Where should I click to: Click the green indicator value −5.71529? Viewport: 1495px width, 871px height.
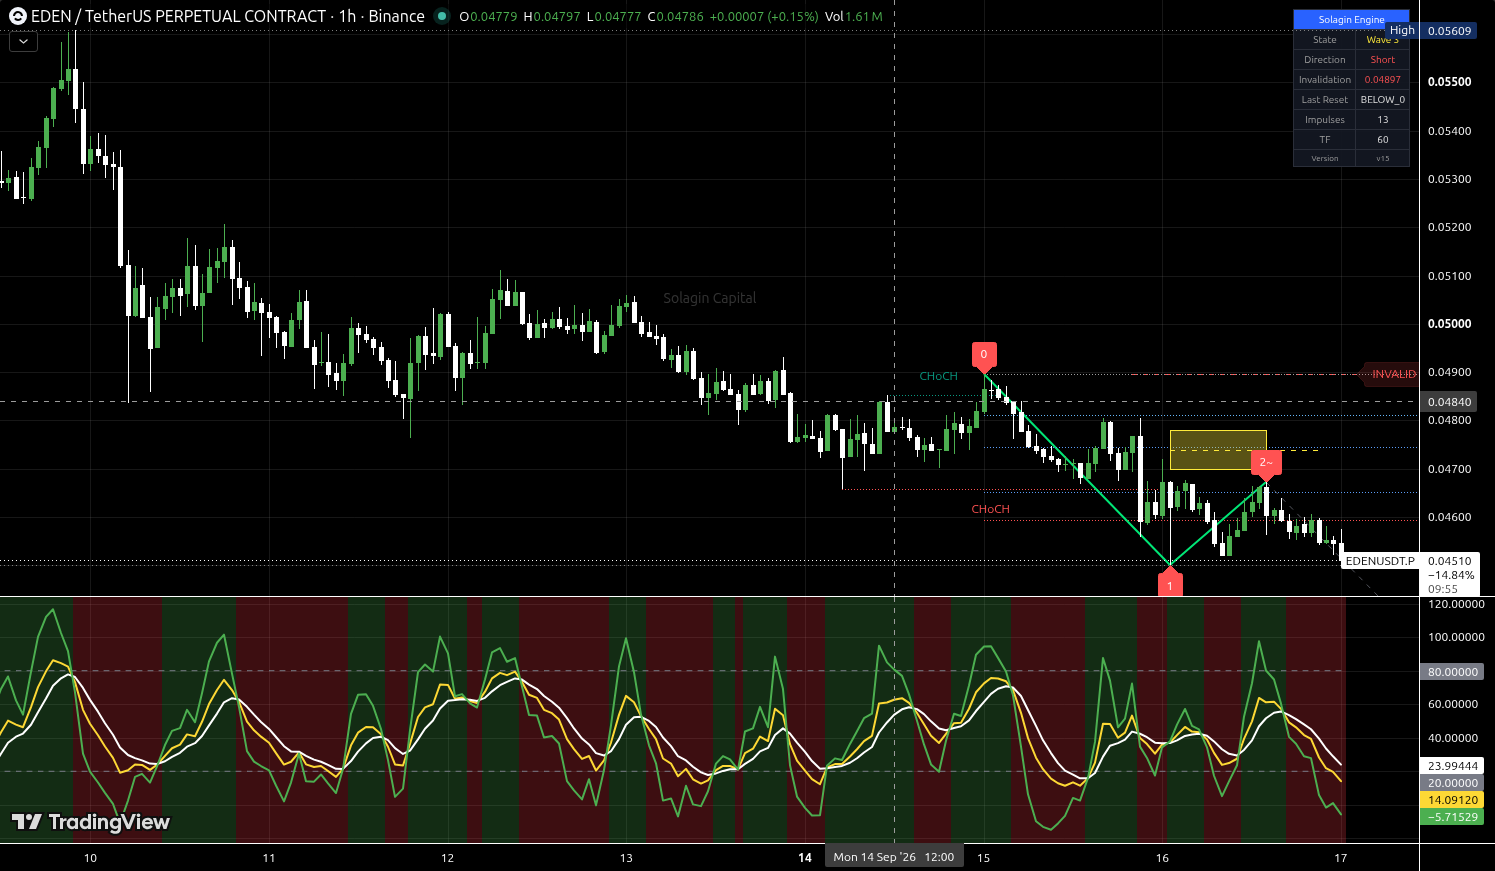[x=1452, y=817]
